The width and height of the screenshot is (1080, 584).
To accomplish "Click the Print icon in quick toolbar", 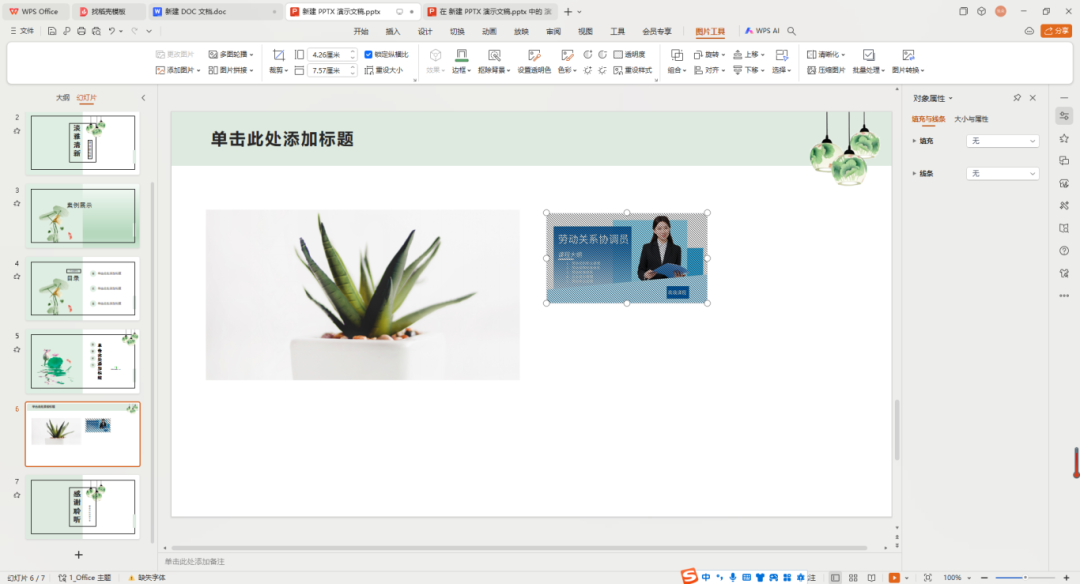I will pos(81,31).
